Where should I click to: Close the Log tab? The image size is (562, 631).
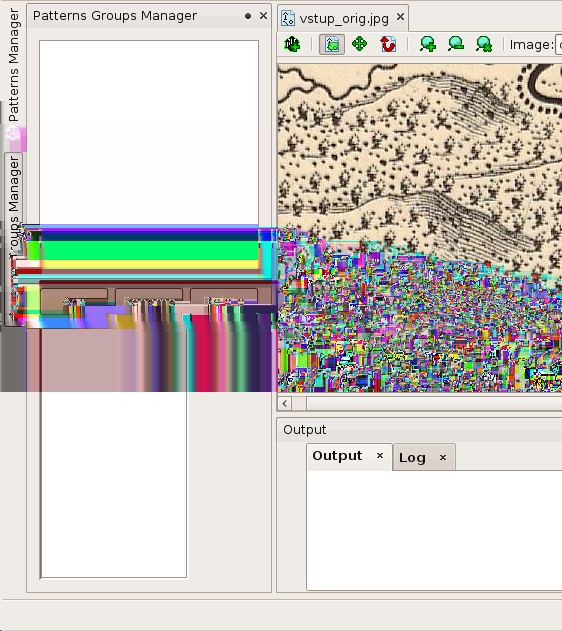pyautogui.click(x=443, y=458)
